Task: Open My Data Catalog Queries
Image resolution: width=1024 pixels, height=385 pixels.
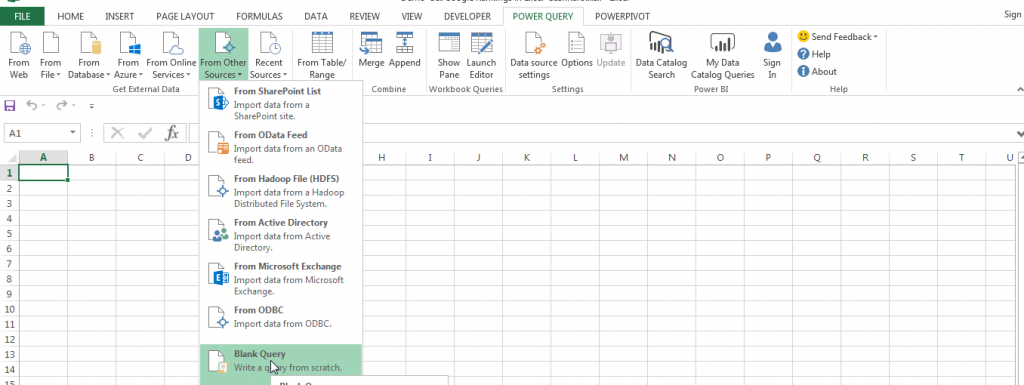Action: coord(722,55)
